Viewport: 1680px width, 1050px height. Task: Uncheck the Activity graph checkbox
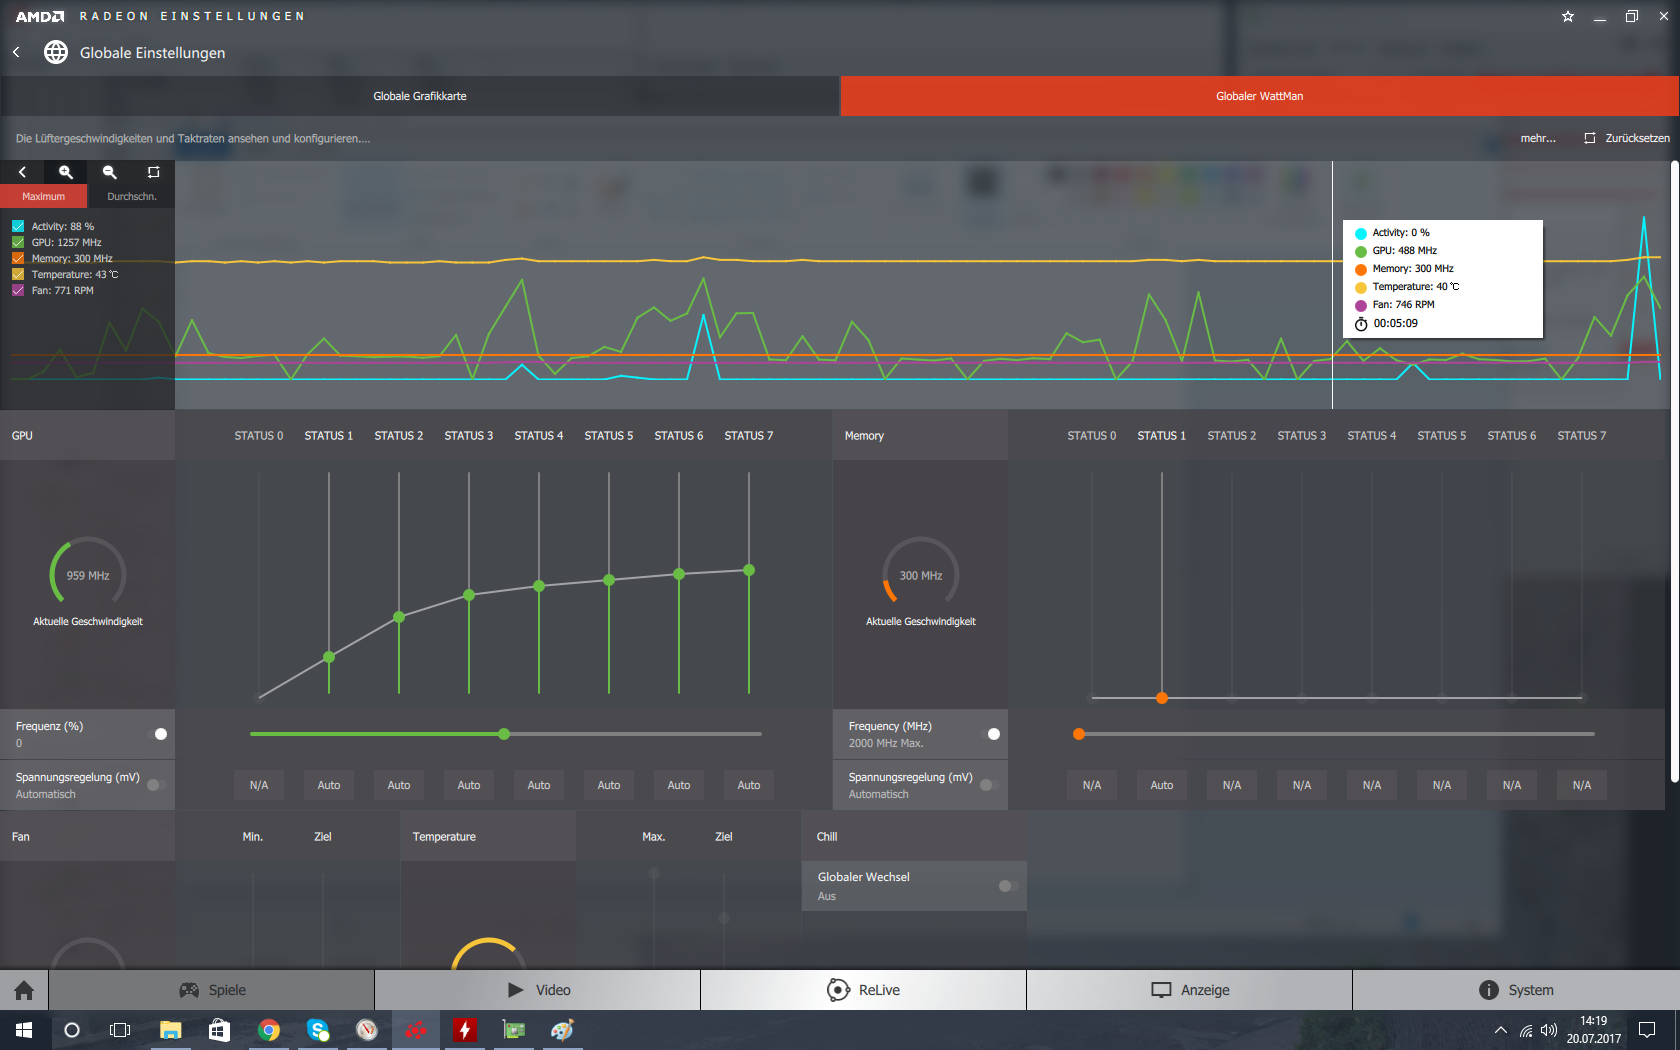[18, 226]
